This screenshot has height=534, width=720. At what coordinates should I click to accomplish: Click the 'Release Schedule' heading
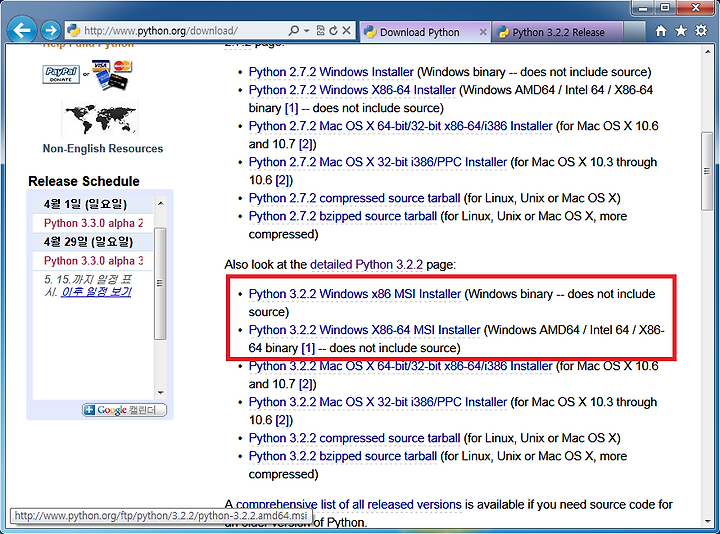tap(84, 181)
